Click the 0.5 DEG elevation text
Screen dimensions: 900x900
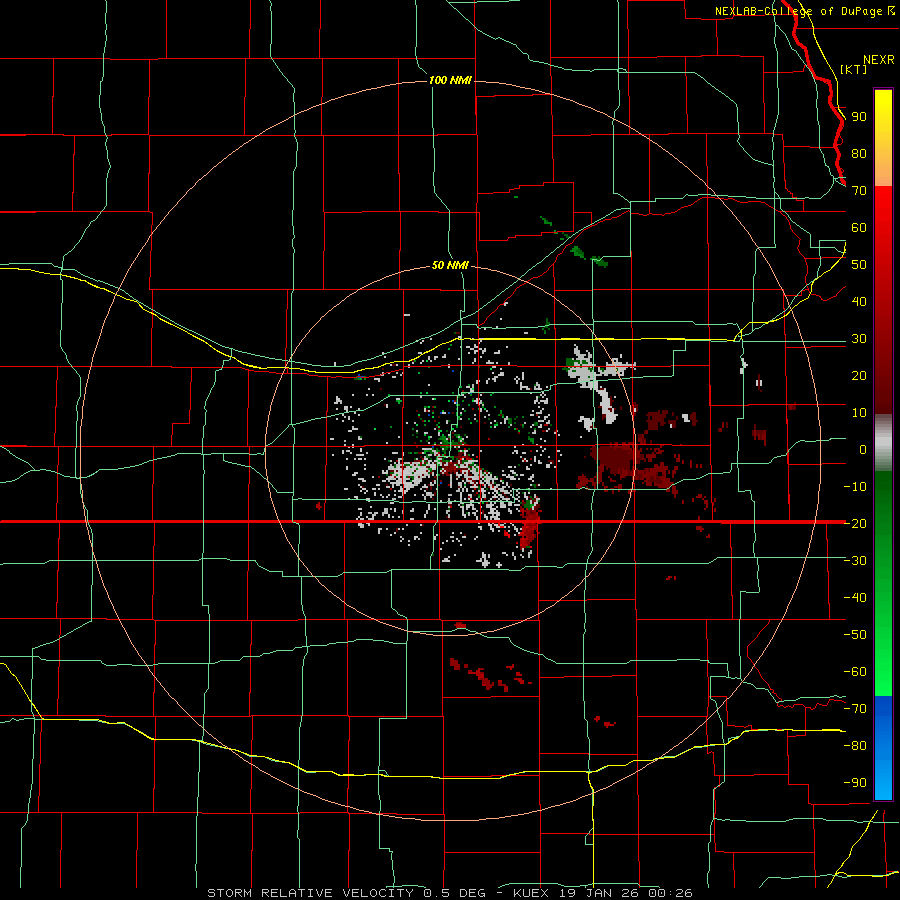[x=455, y=893]
